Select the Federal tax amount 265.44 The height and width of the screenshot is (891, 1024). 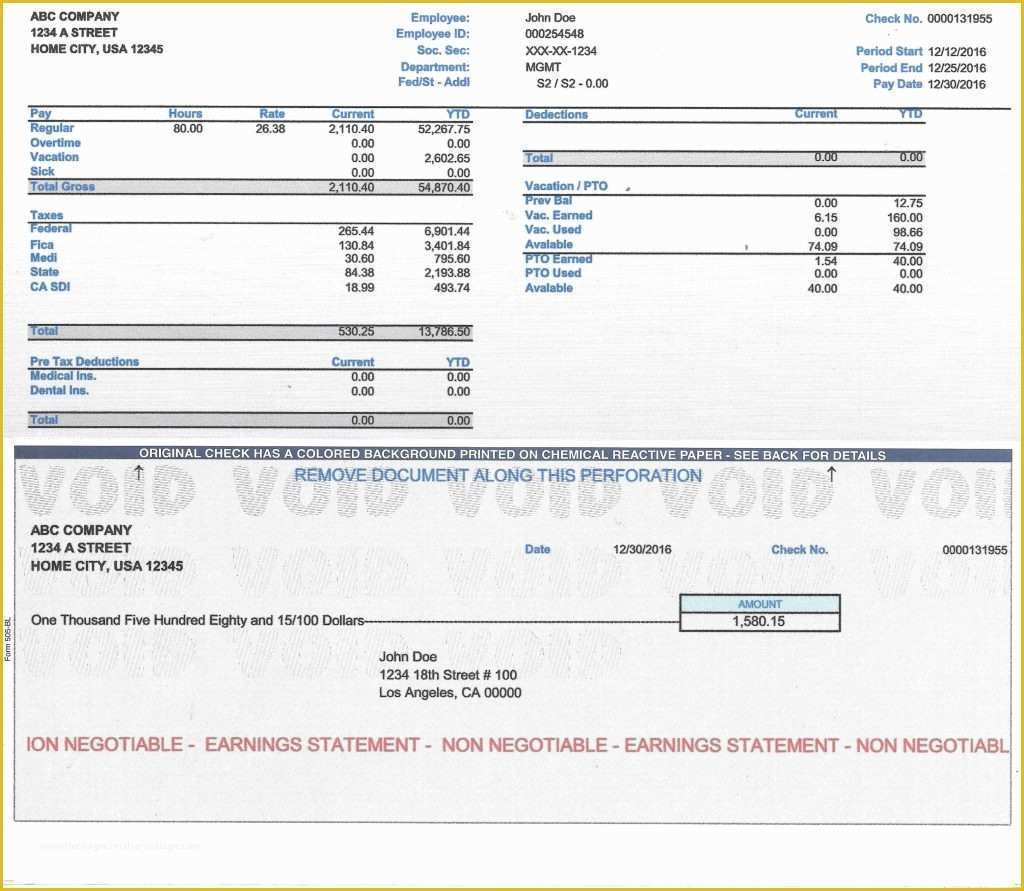pyautogui.click(x=365, y=228)
